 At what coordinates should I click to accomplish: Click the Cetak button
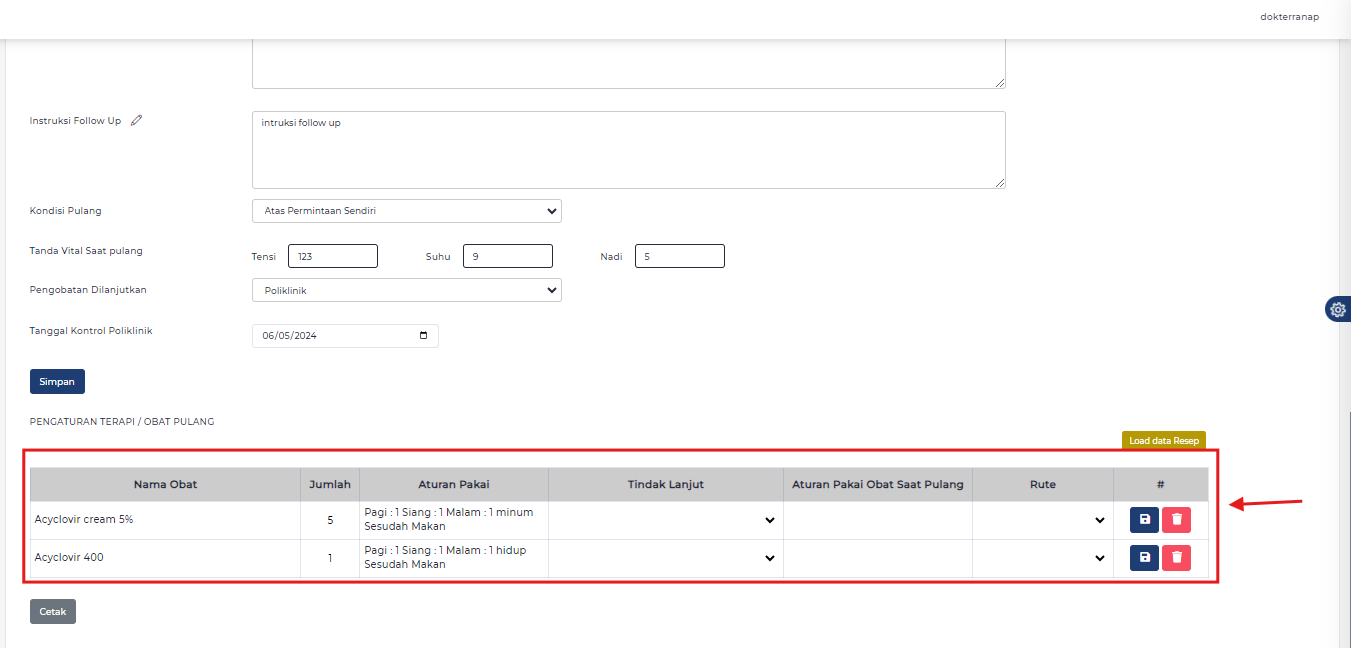coord(53,611)
